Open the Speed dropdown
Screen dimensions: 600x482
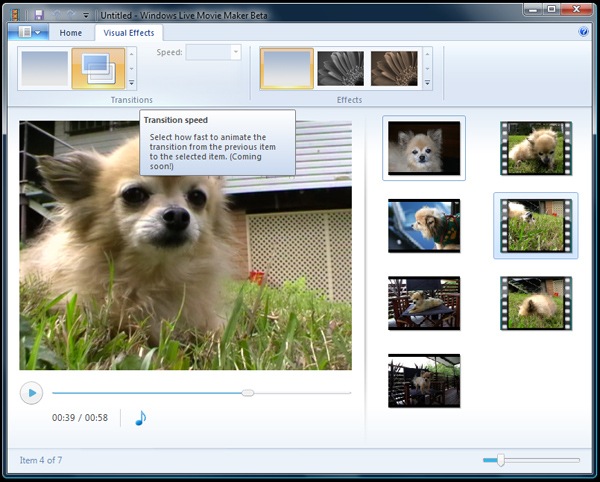pos(236,52)
